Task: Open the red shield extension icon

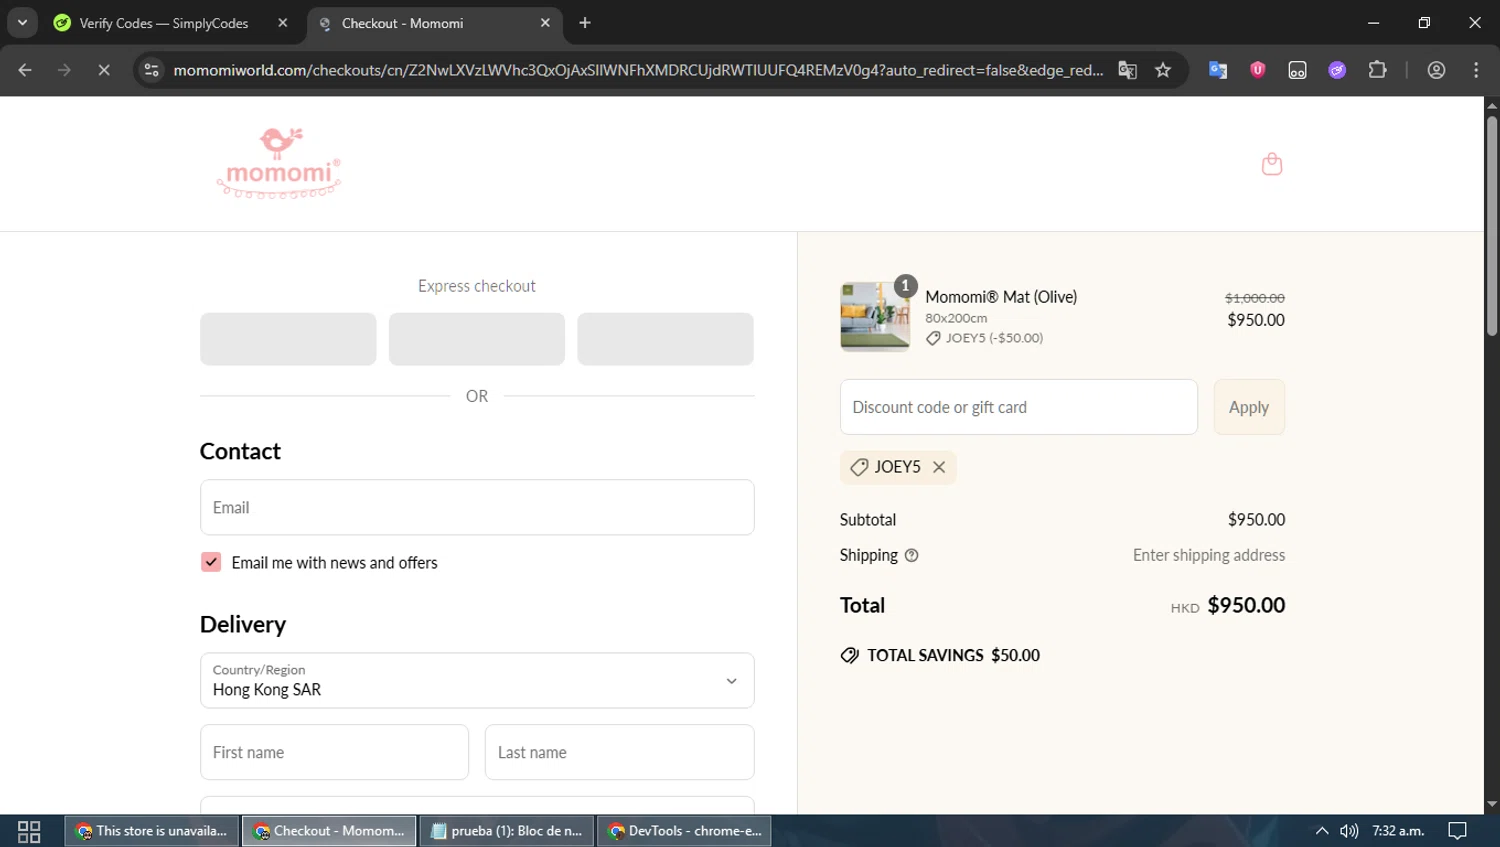Action: (1257, 70)
